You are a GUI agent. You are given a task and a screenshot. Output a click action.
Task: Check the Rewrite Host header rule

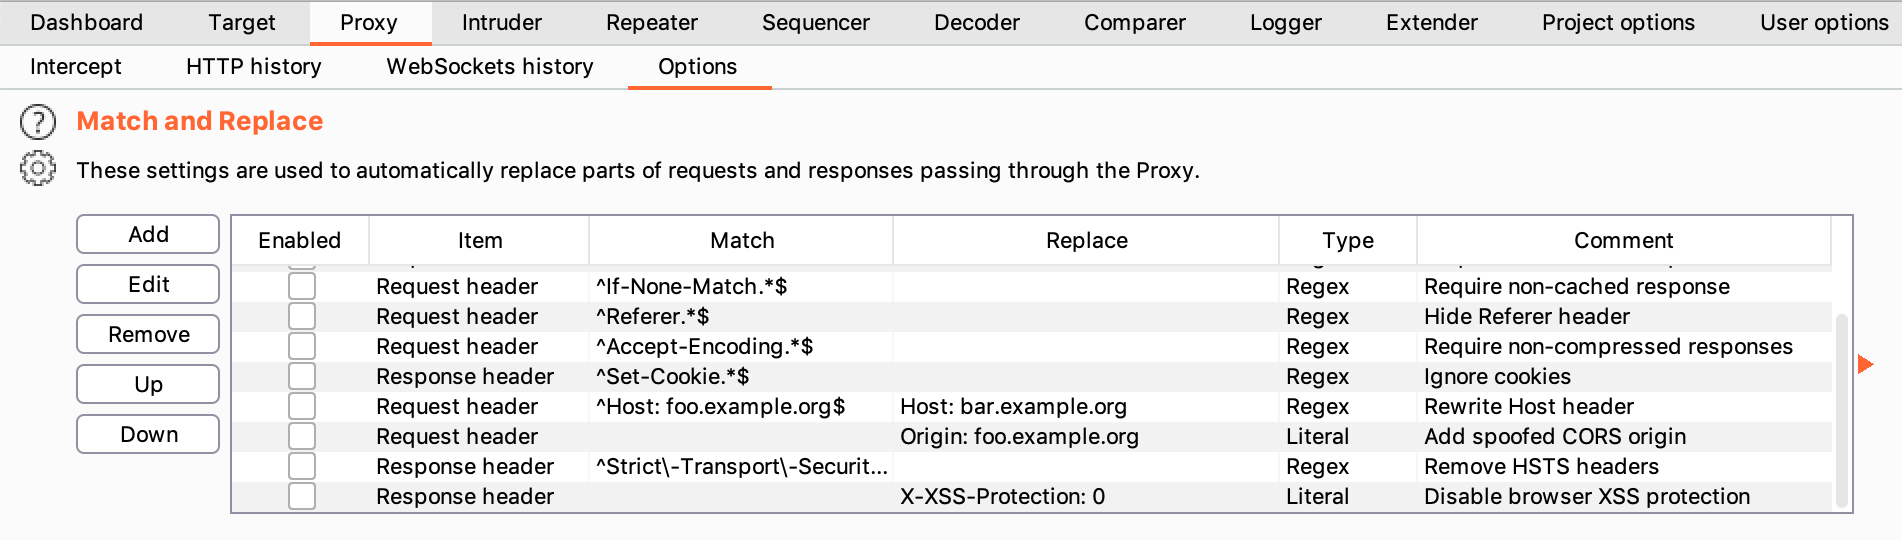(302, 407)
